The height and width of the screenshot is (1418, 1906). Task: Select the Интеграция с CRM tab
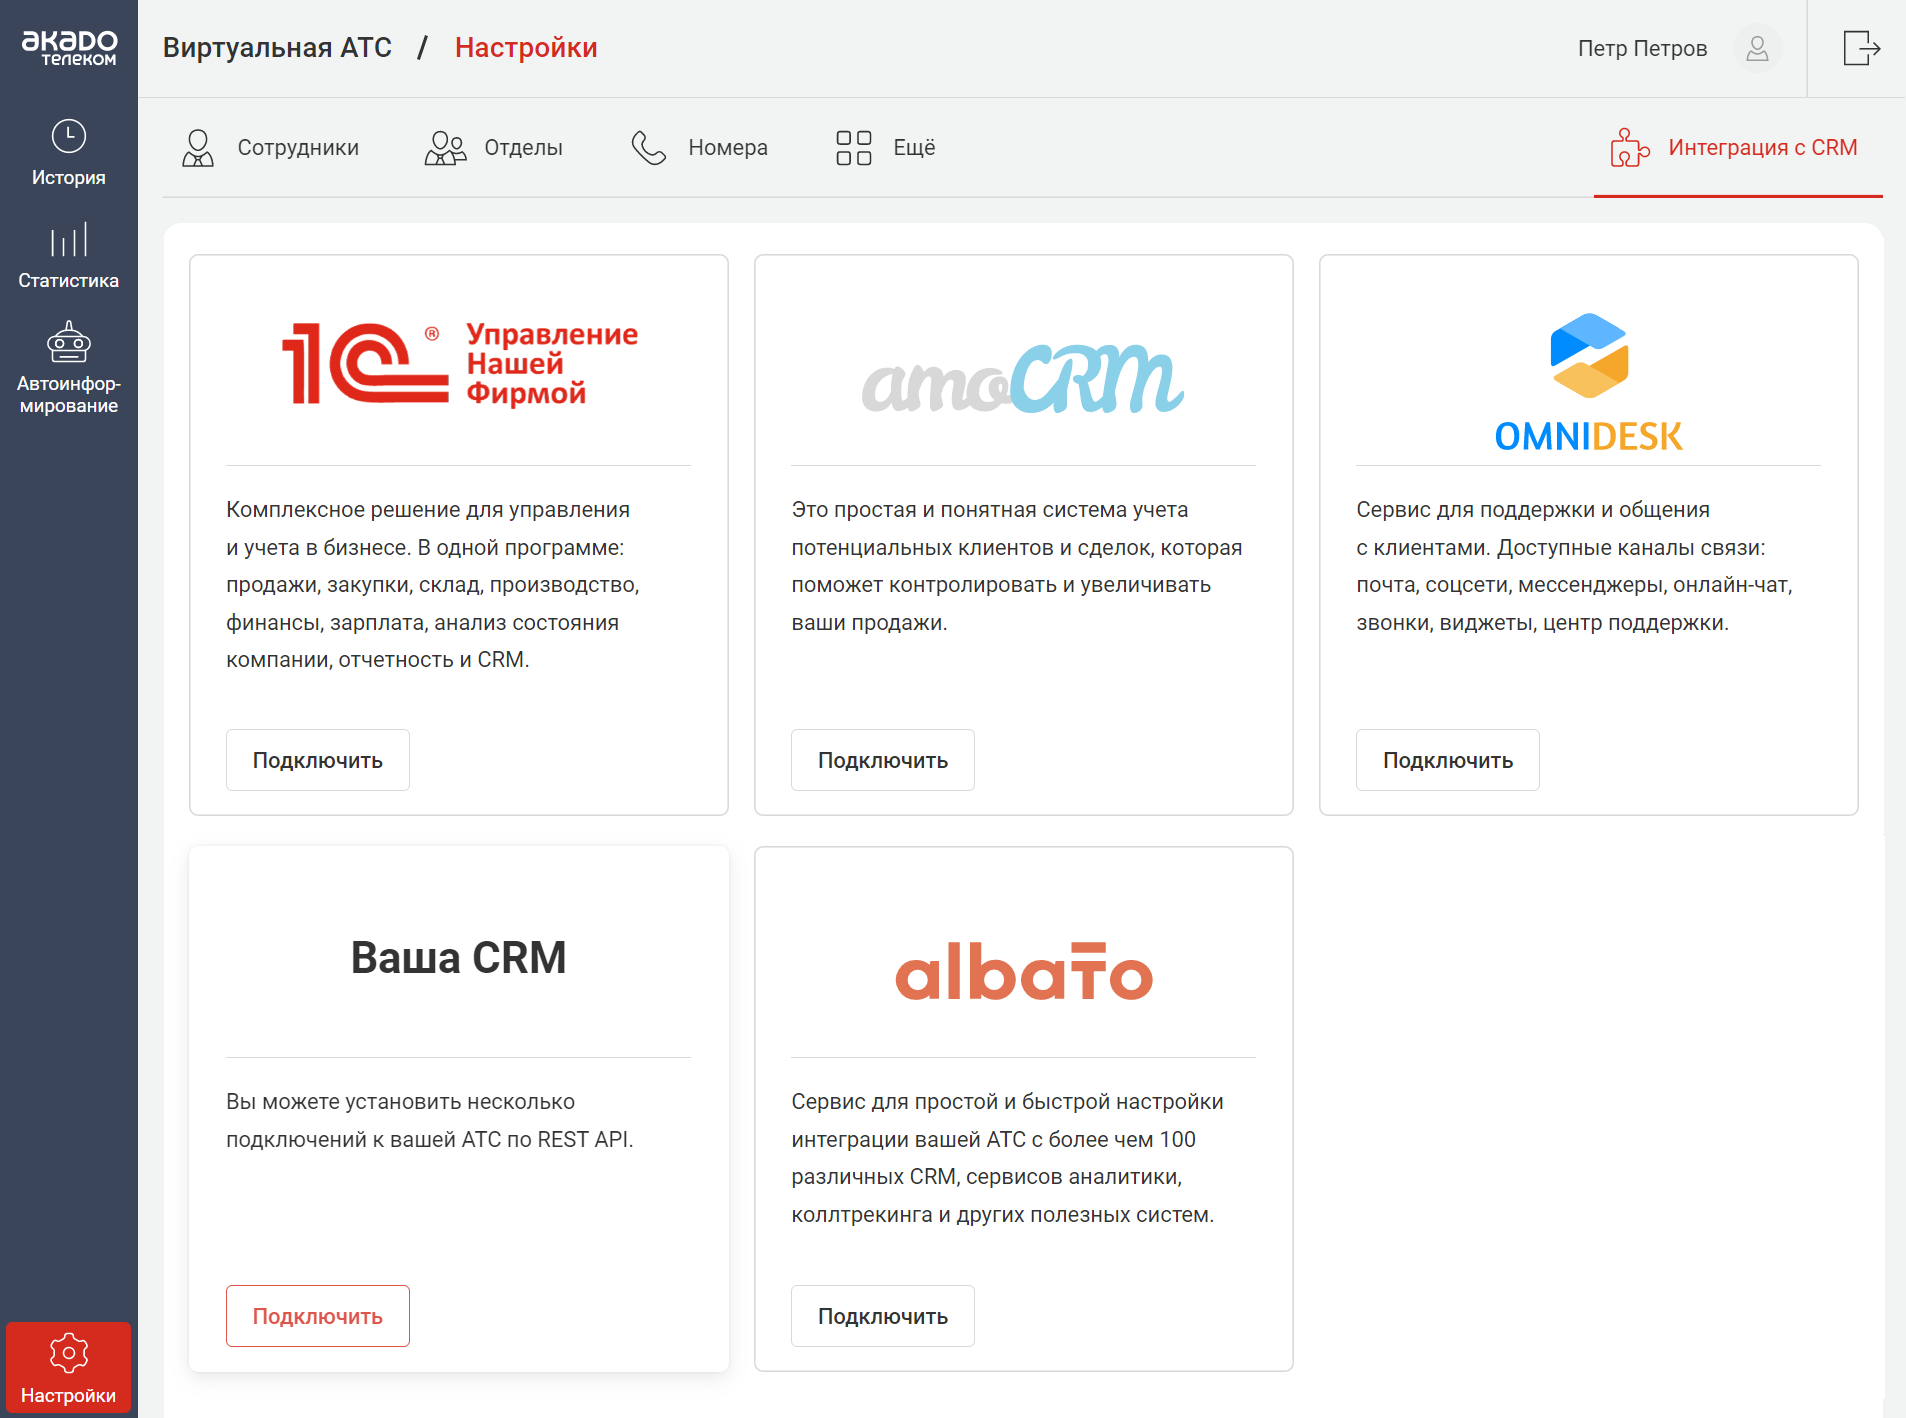pyautogui.click(x=1737, y=148)
